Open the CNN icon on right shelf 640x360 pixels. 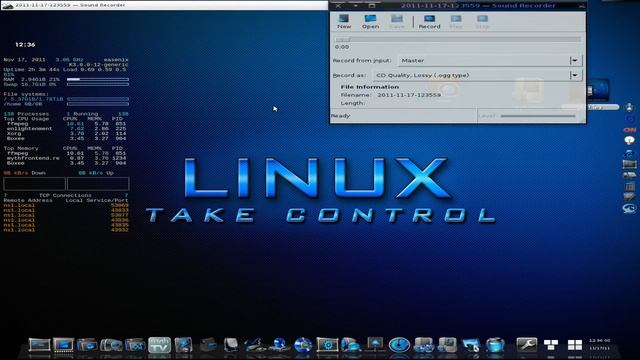[629, 130]
